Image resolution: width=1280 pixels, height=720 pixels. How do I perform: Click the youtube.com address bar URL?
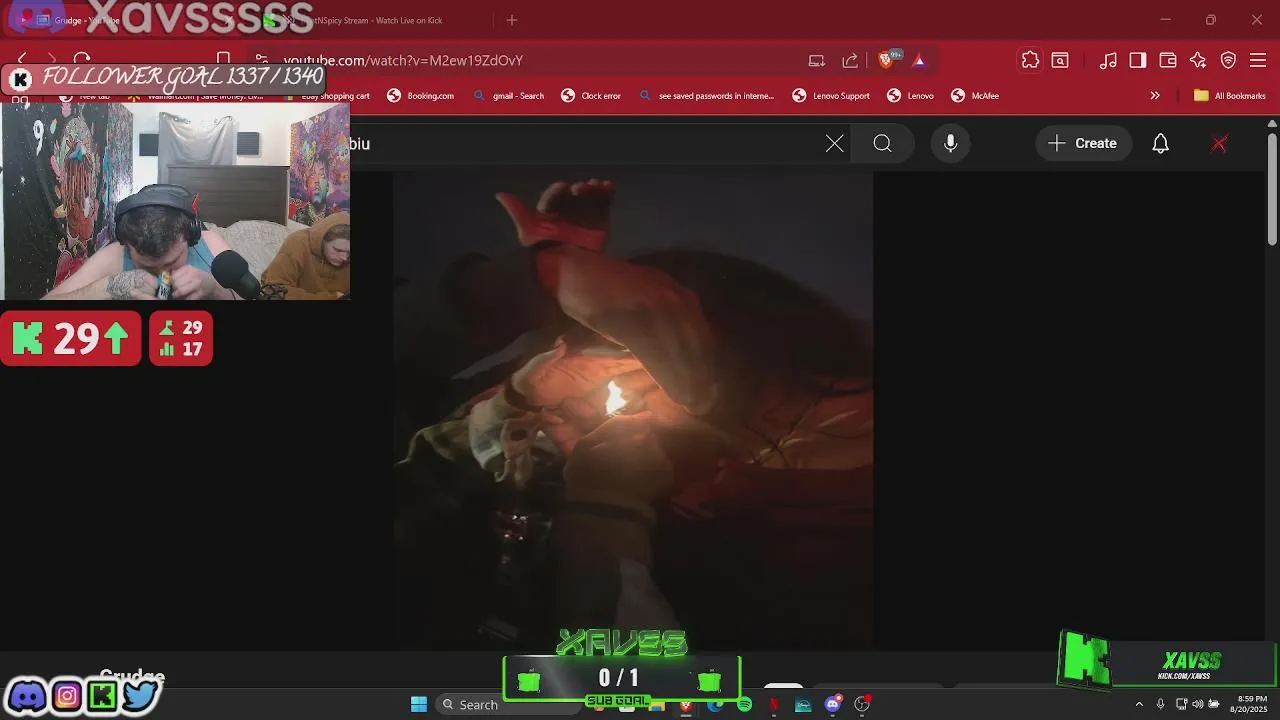pyautogui.click(x=403, y=60)
